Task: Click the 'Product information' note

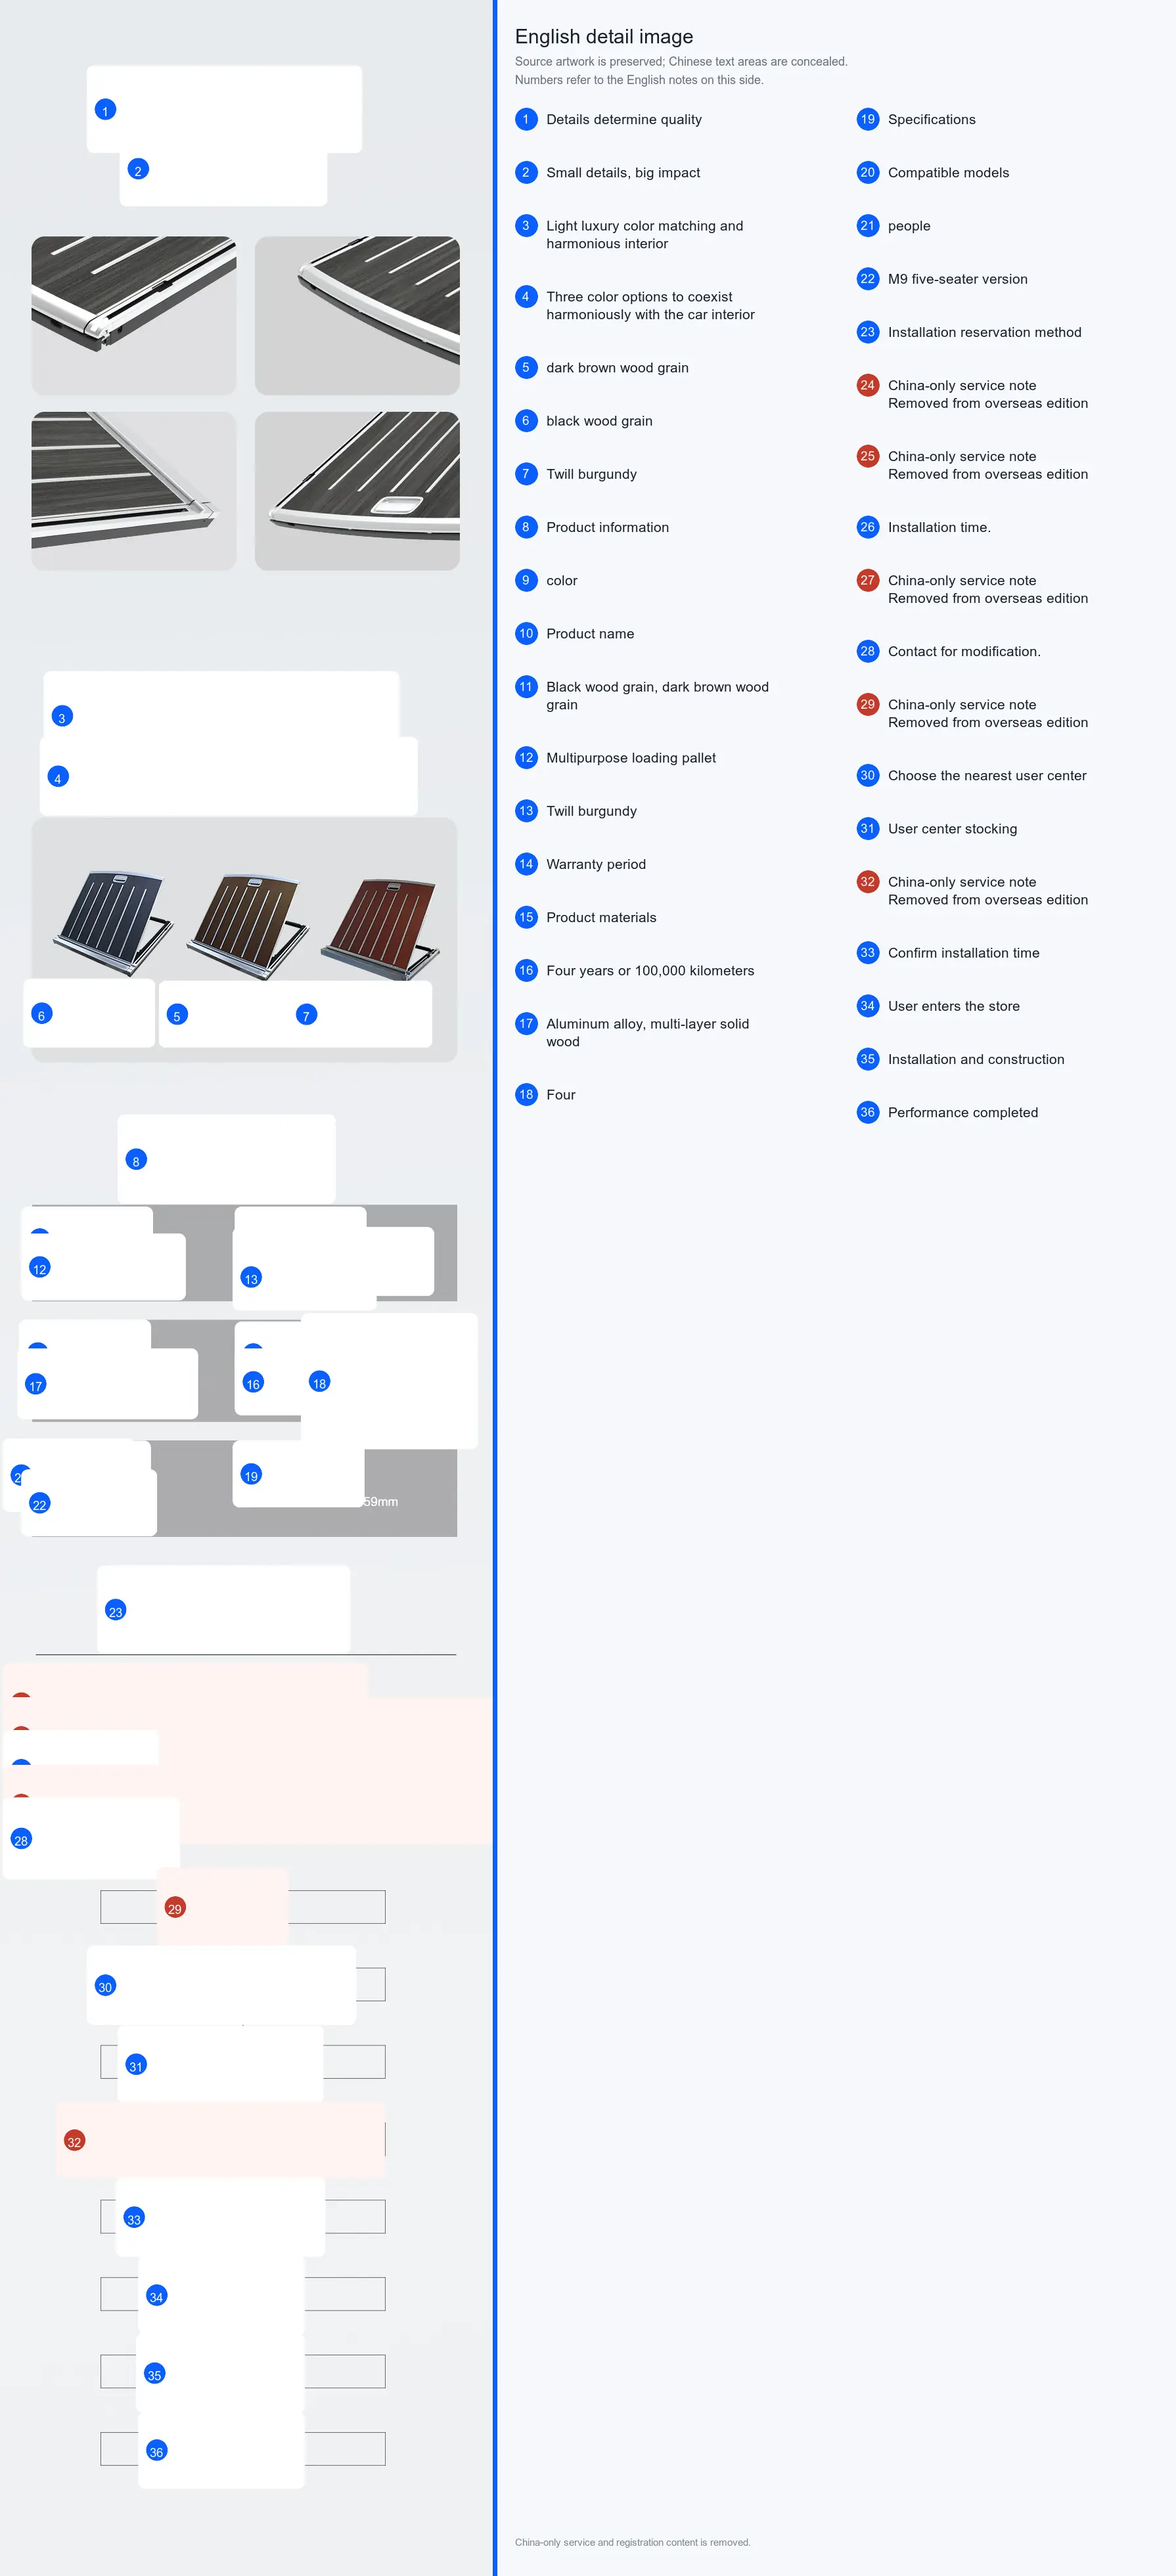Action: 607,527
